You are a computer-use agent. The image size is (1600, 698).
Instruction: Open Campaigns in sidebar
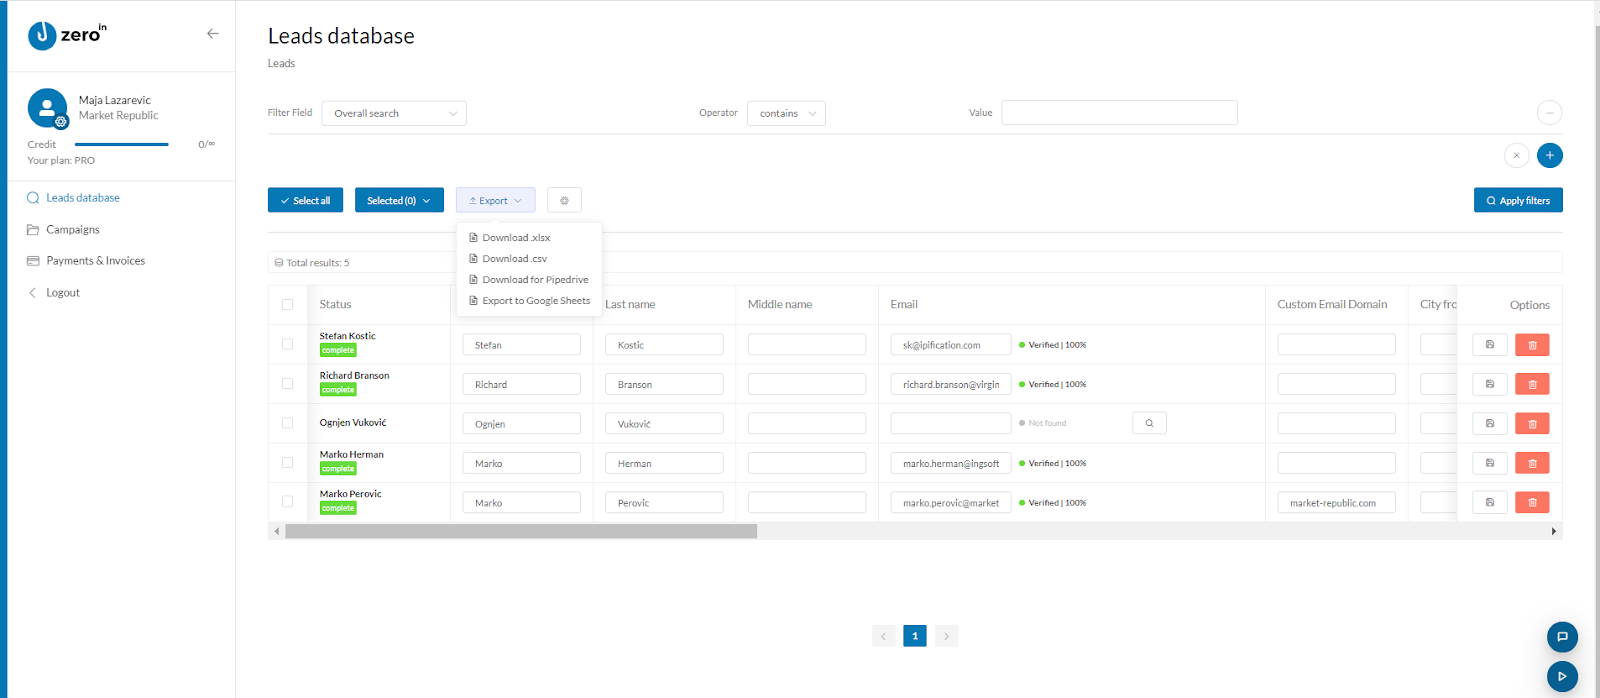pos(73,230)
